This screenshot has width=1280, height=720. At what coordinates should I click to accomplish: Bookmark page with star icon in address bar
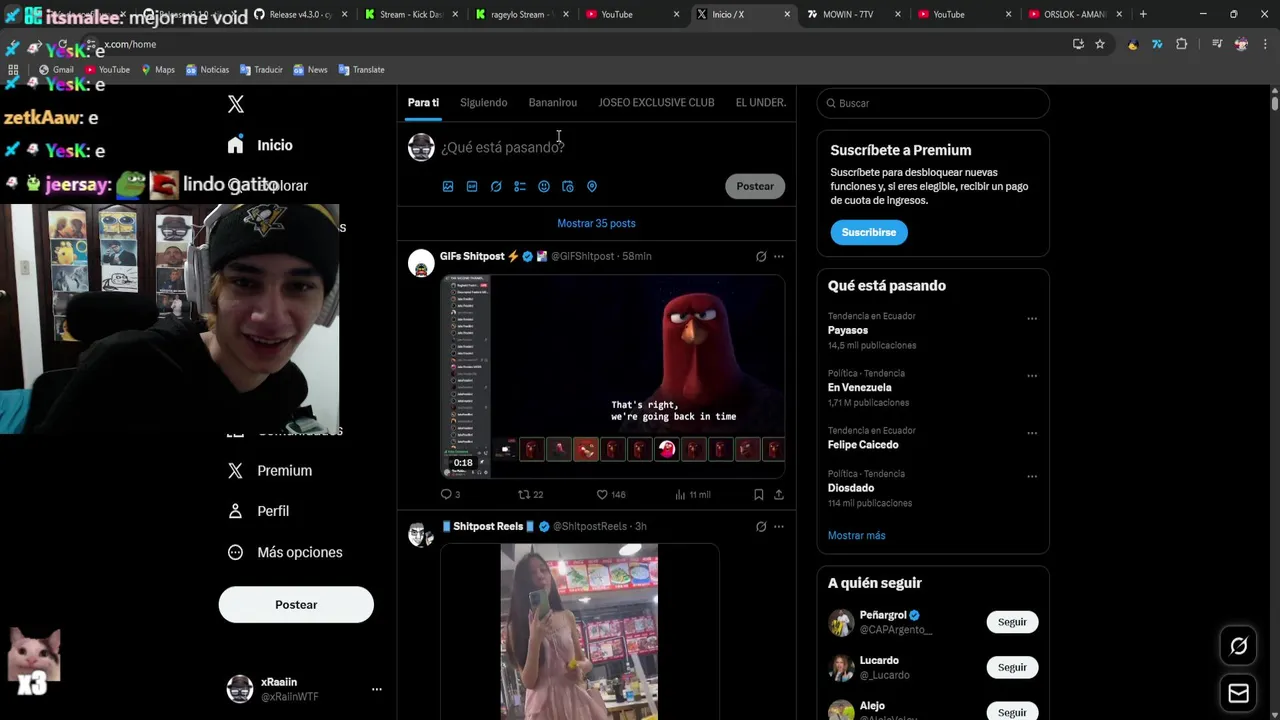click(x=1100, y=44)
